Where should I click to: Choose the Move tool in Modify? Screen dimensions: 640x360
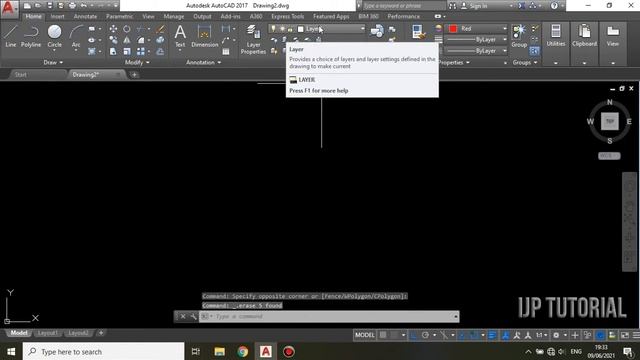point(113,29)
